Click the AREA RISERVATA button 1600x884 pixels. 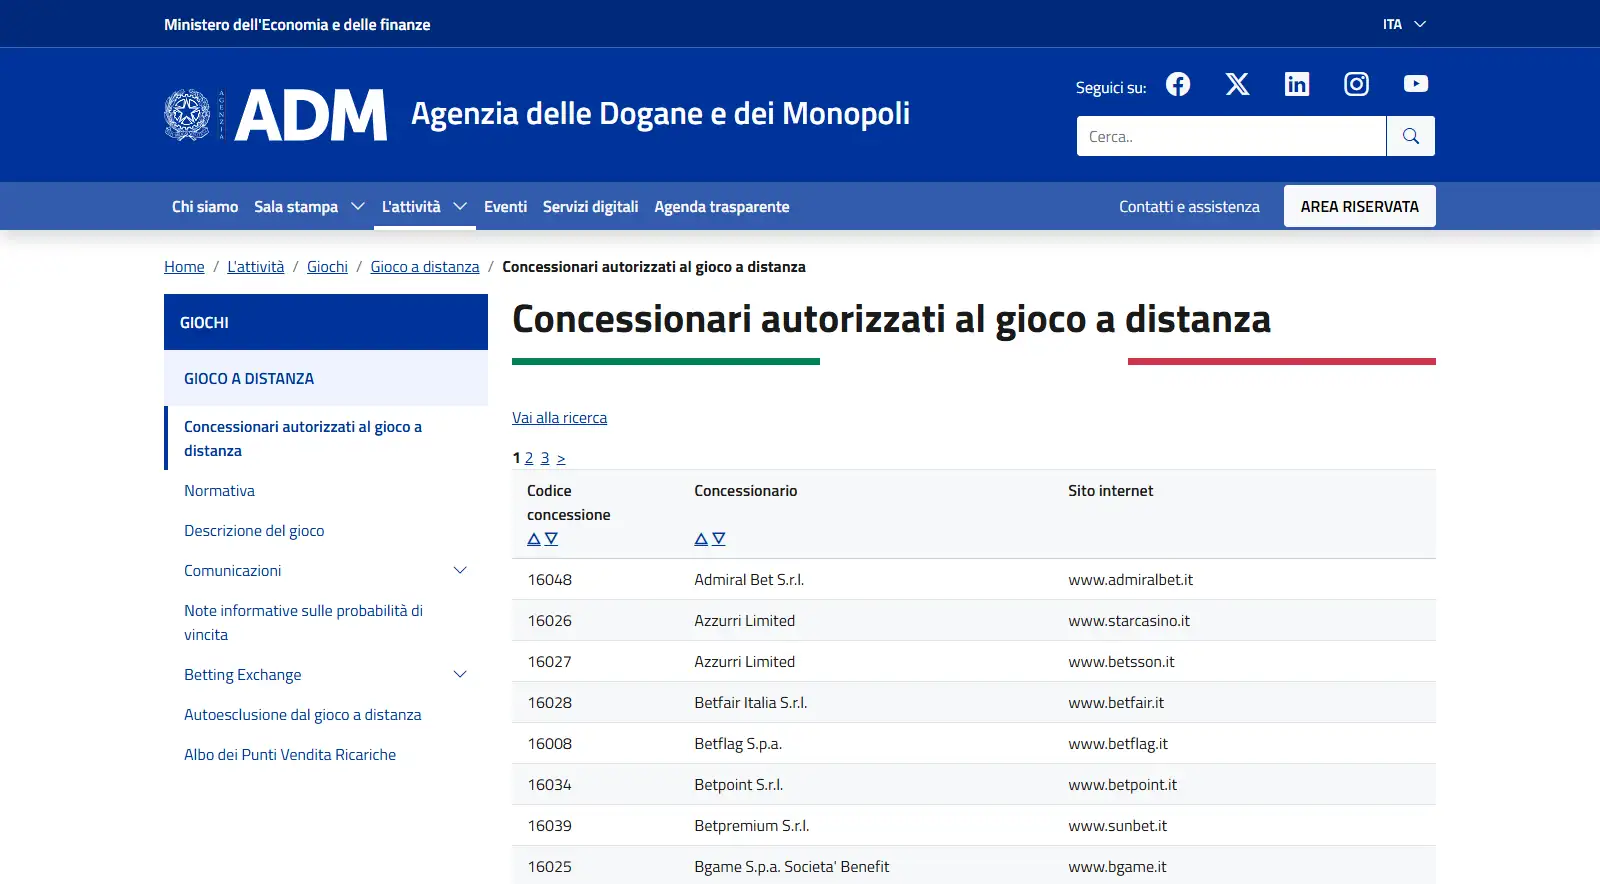1360,206
